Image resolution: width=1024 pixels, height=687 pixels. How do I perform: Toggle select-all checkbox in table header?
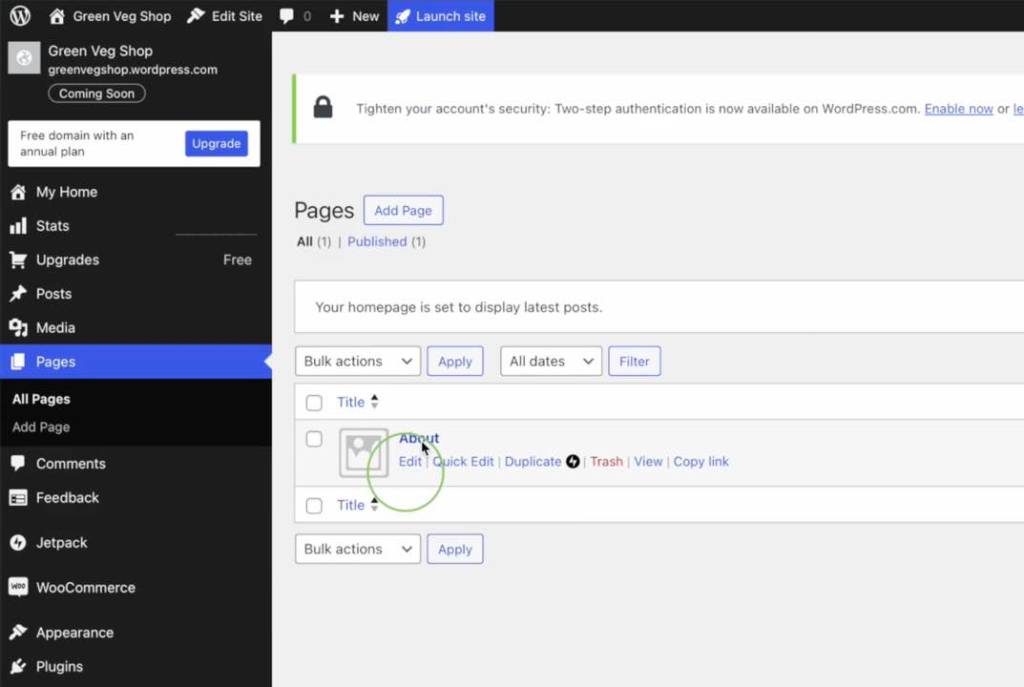(x=314, y=403)
